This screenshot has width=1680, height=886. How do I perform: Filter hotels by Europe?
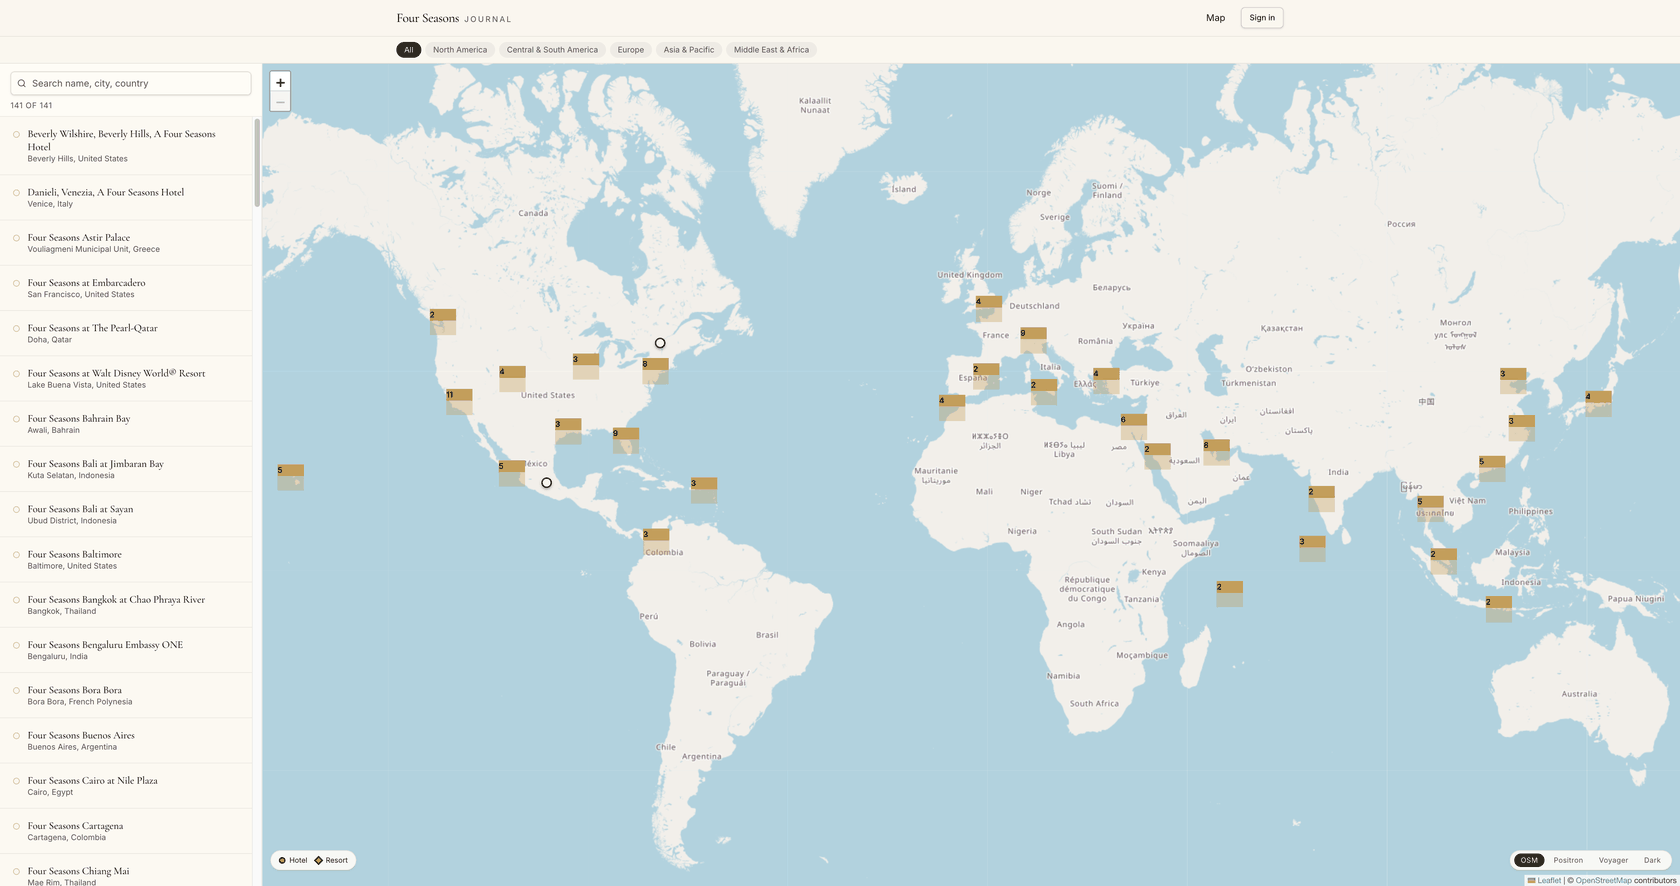(630, 50)
